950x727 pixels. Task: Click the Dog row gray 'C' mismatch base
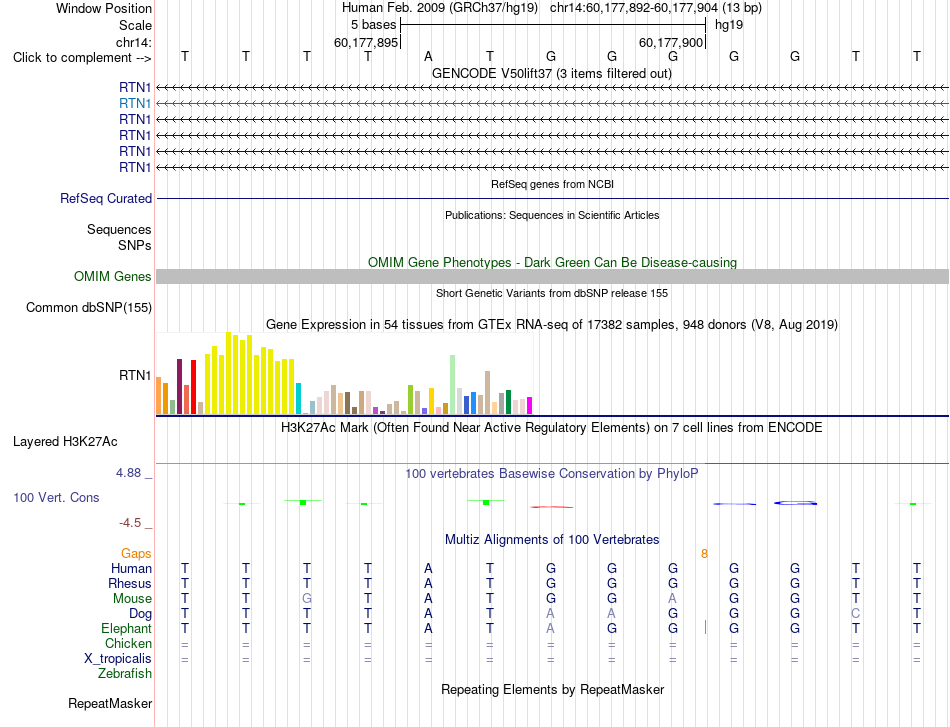point(855,613)
